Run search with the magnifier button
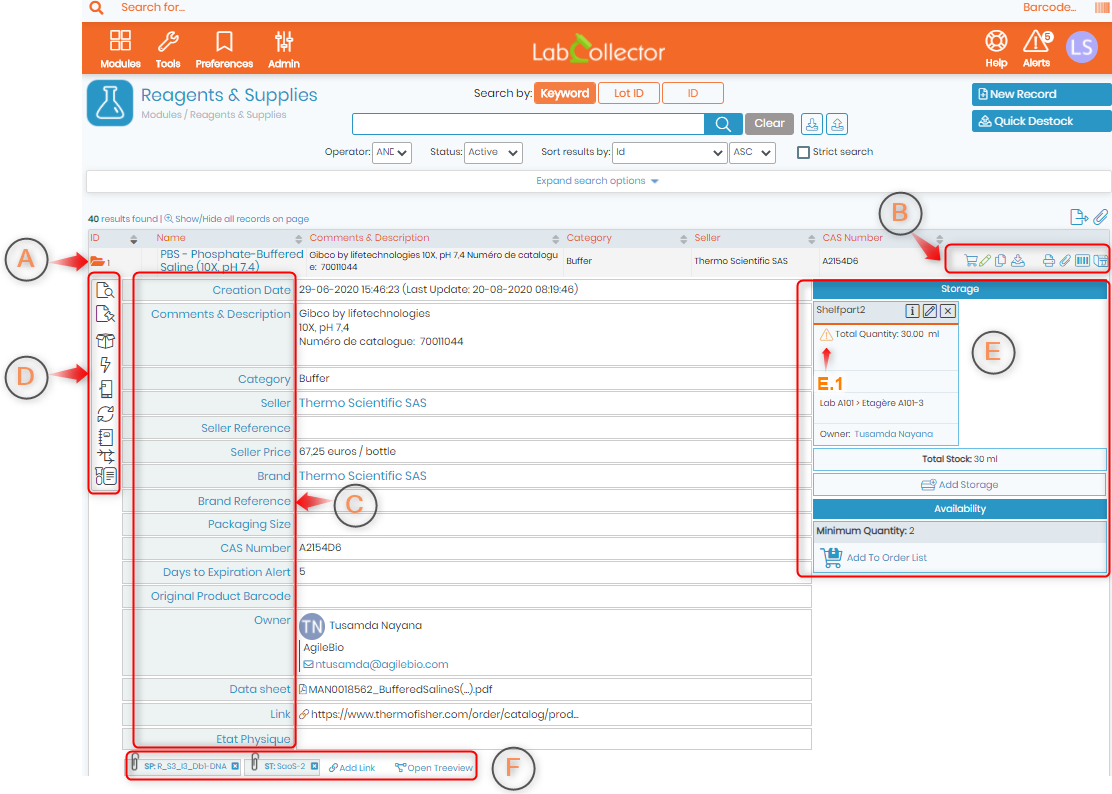Viewport: 1112px width, 794px height. point(723,123)
